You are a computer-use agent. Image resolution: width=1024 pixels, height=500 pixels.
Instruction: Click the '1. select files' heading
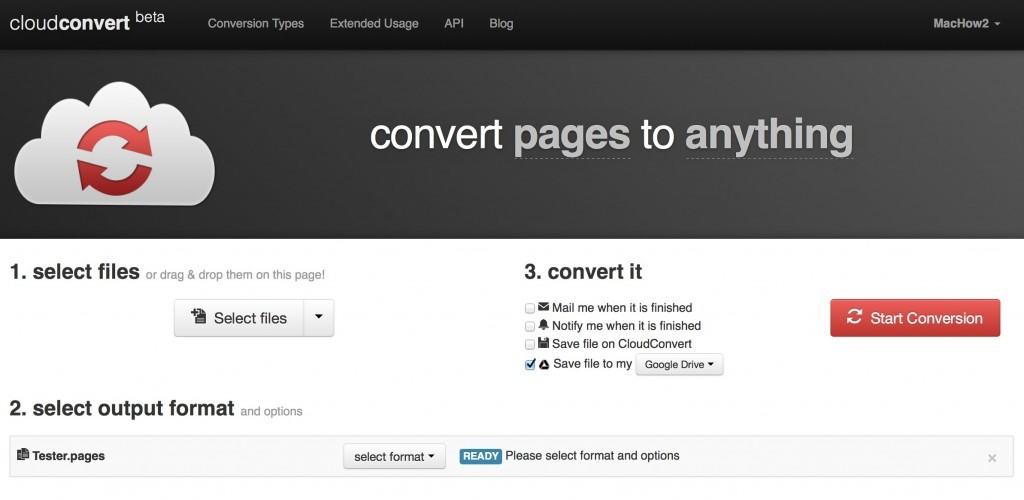(x=74, y=272)
